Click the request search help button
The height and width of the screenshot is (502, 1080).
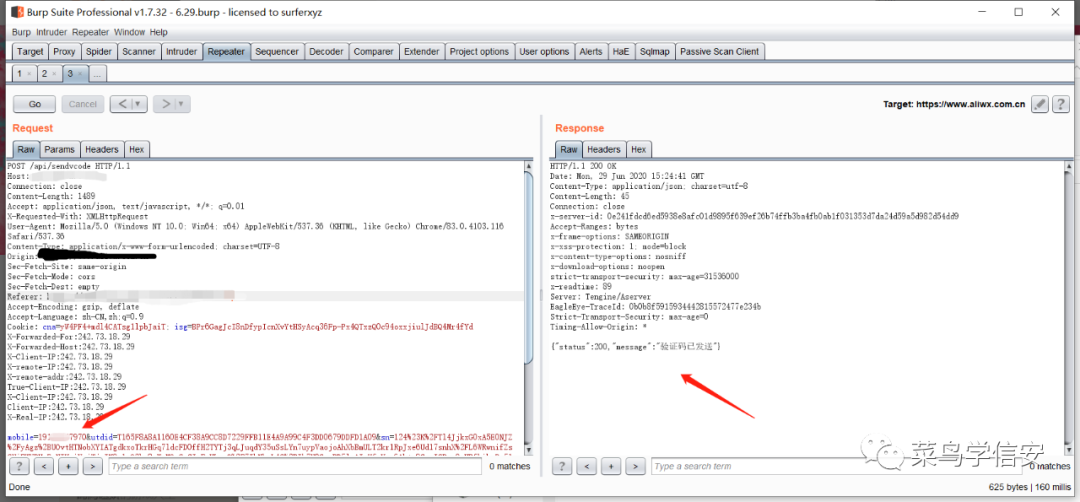click(x=21, y=467)
